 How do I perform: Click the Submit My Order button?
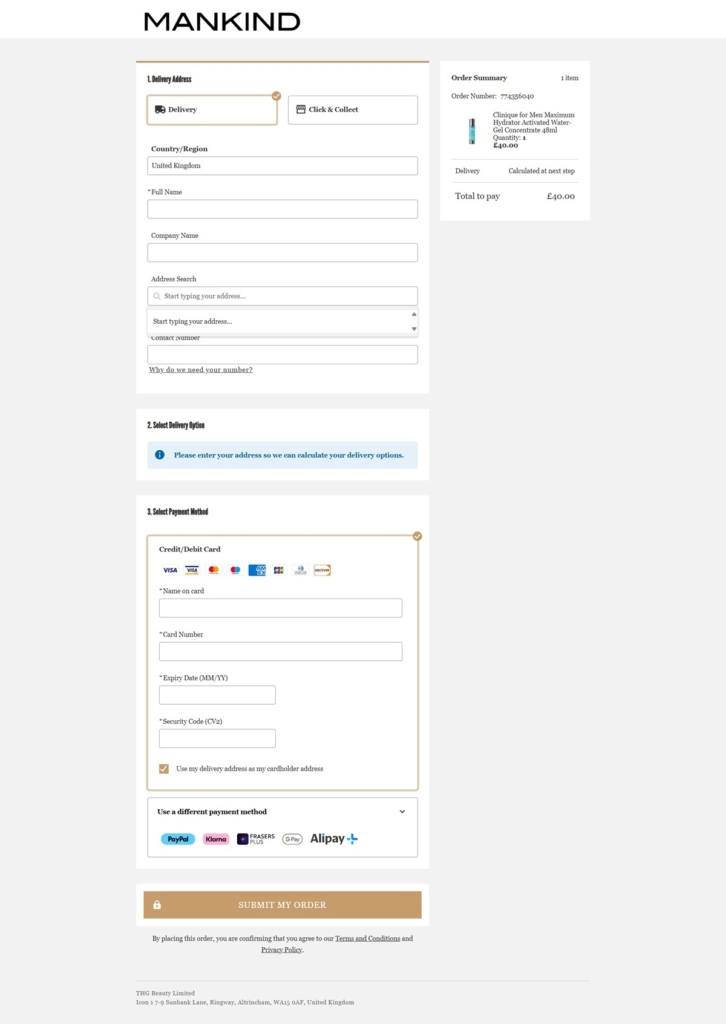click(x=282, y=905)
